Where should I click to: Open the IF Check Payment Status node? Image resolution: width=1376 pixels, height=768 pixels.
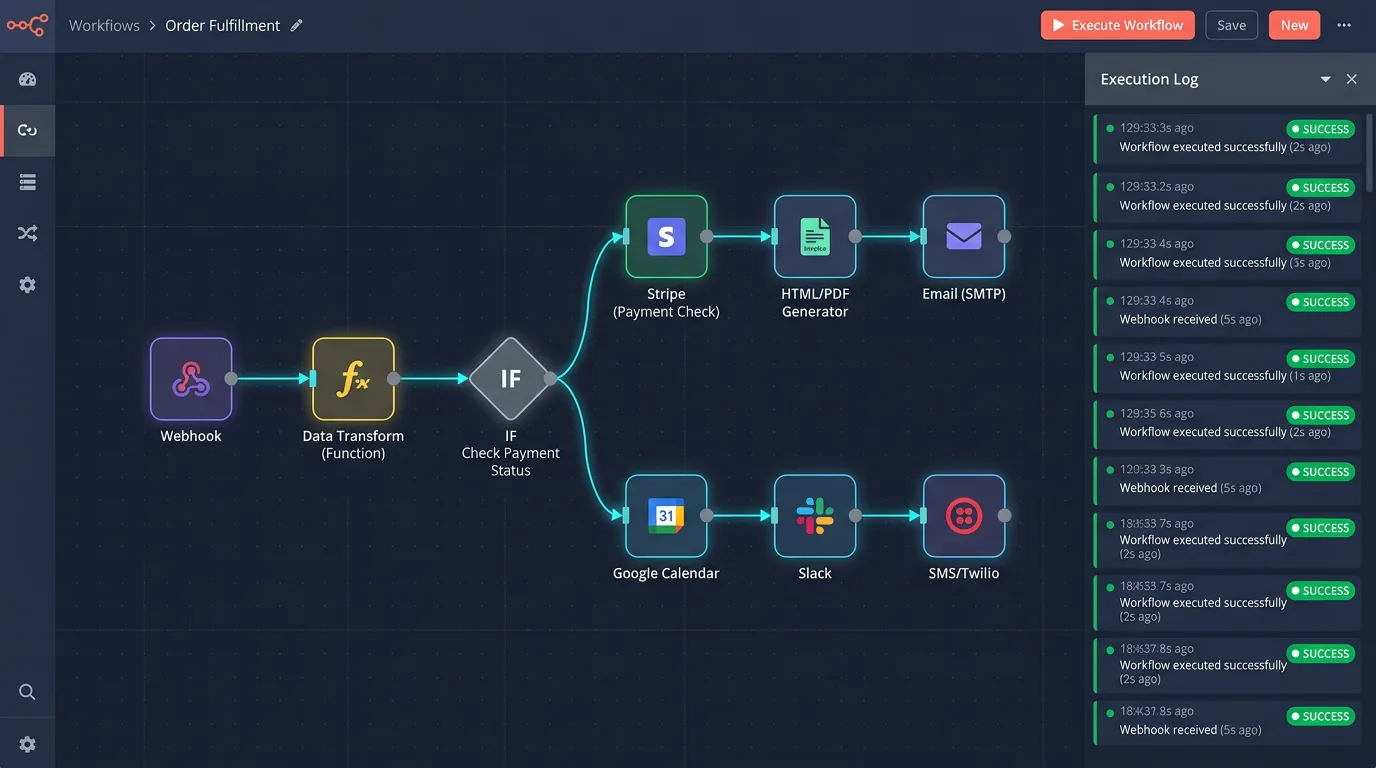point(510,378)
